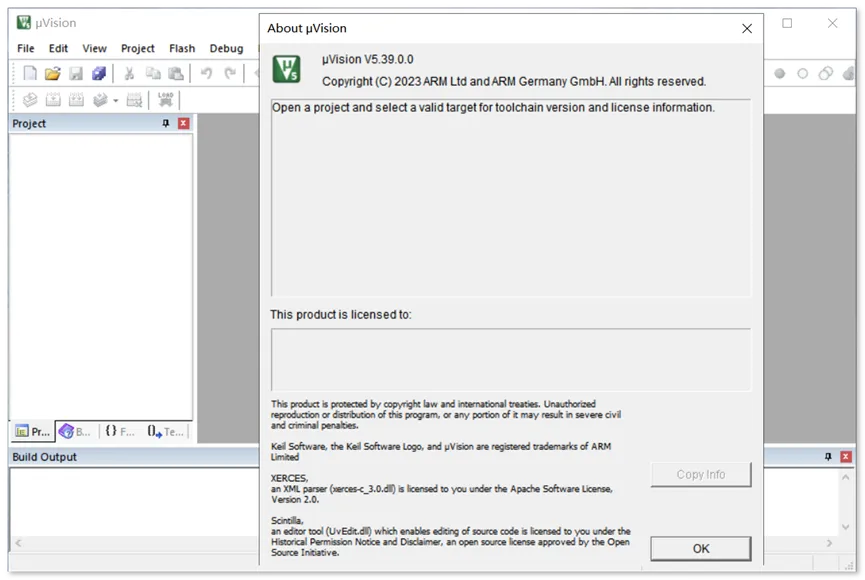Viewport: 865px width, 580px height.
Task: Open the View menu
Action: tap(94, 49)
